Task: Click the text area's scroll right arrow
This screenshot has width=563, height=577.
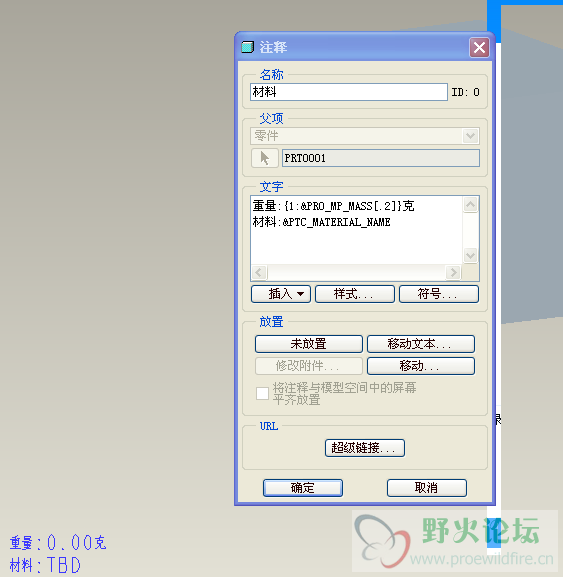Action: tap(453, 273)
